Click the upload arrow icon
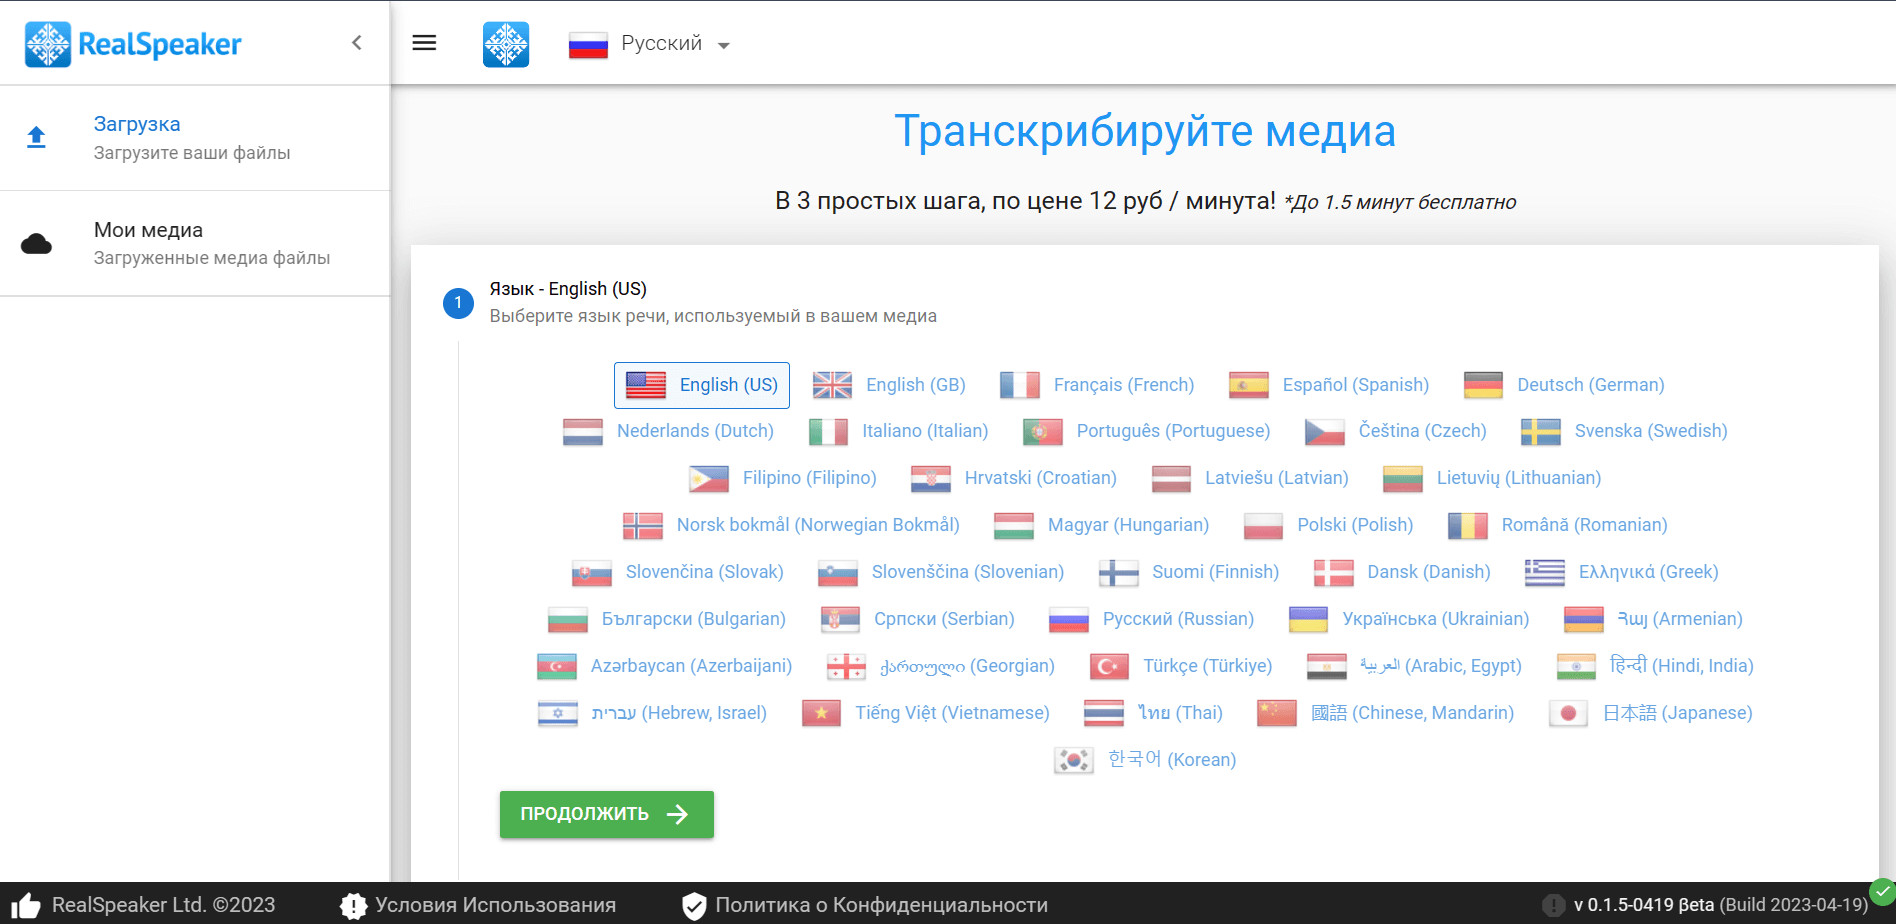The image size is (1896, 924). tap(36, 137)
